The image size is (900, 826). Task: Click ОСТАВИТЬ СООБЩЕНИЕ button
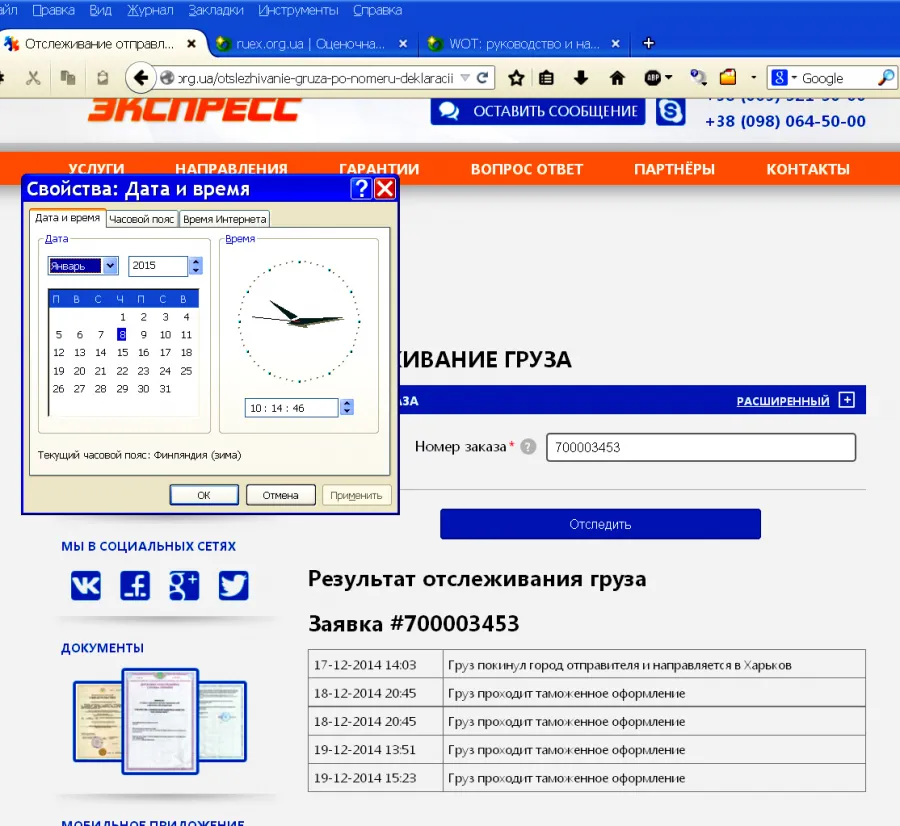538,111
